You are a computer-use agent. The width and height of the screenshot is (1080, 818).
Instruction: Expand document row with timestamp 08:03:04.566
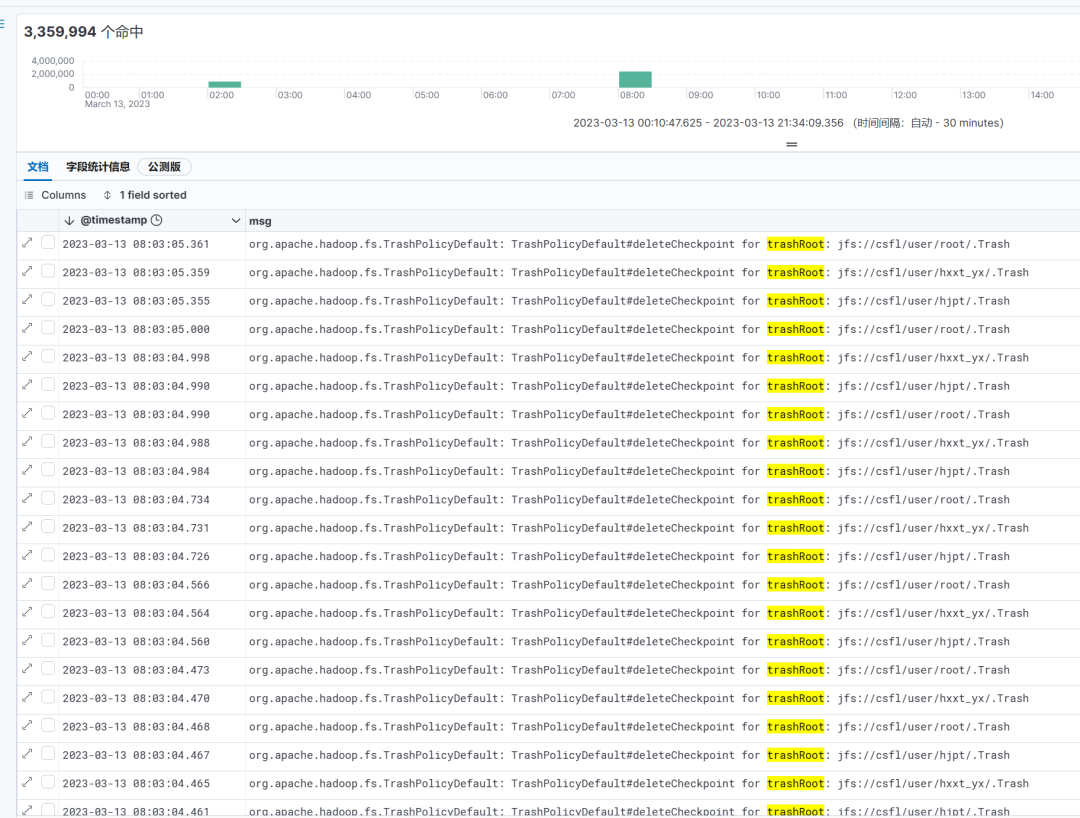(27, 583)
